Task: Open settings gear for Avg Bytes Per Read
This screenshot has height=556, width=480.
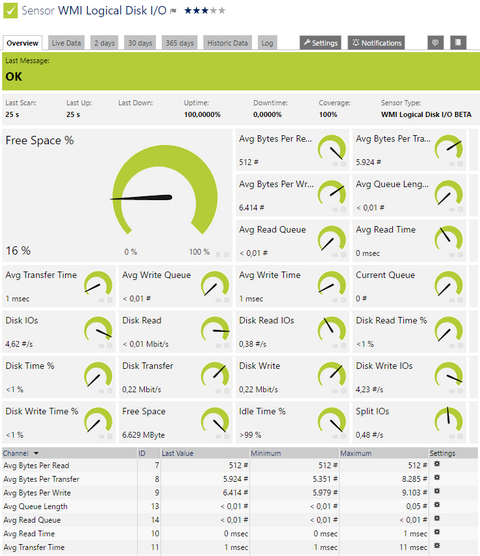Action: click(x=437, y=464)
